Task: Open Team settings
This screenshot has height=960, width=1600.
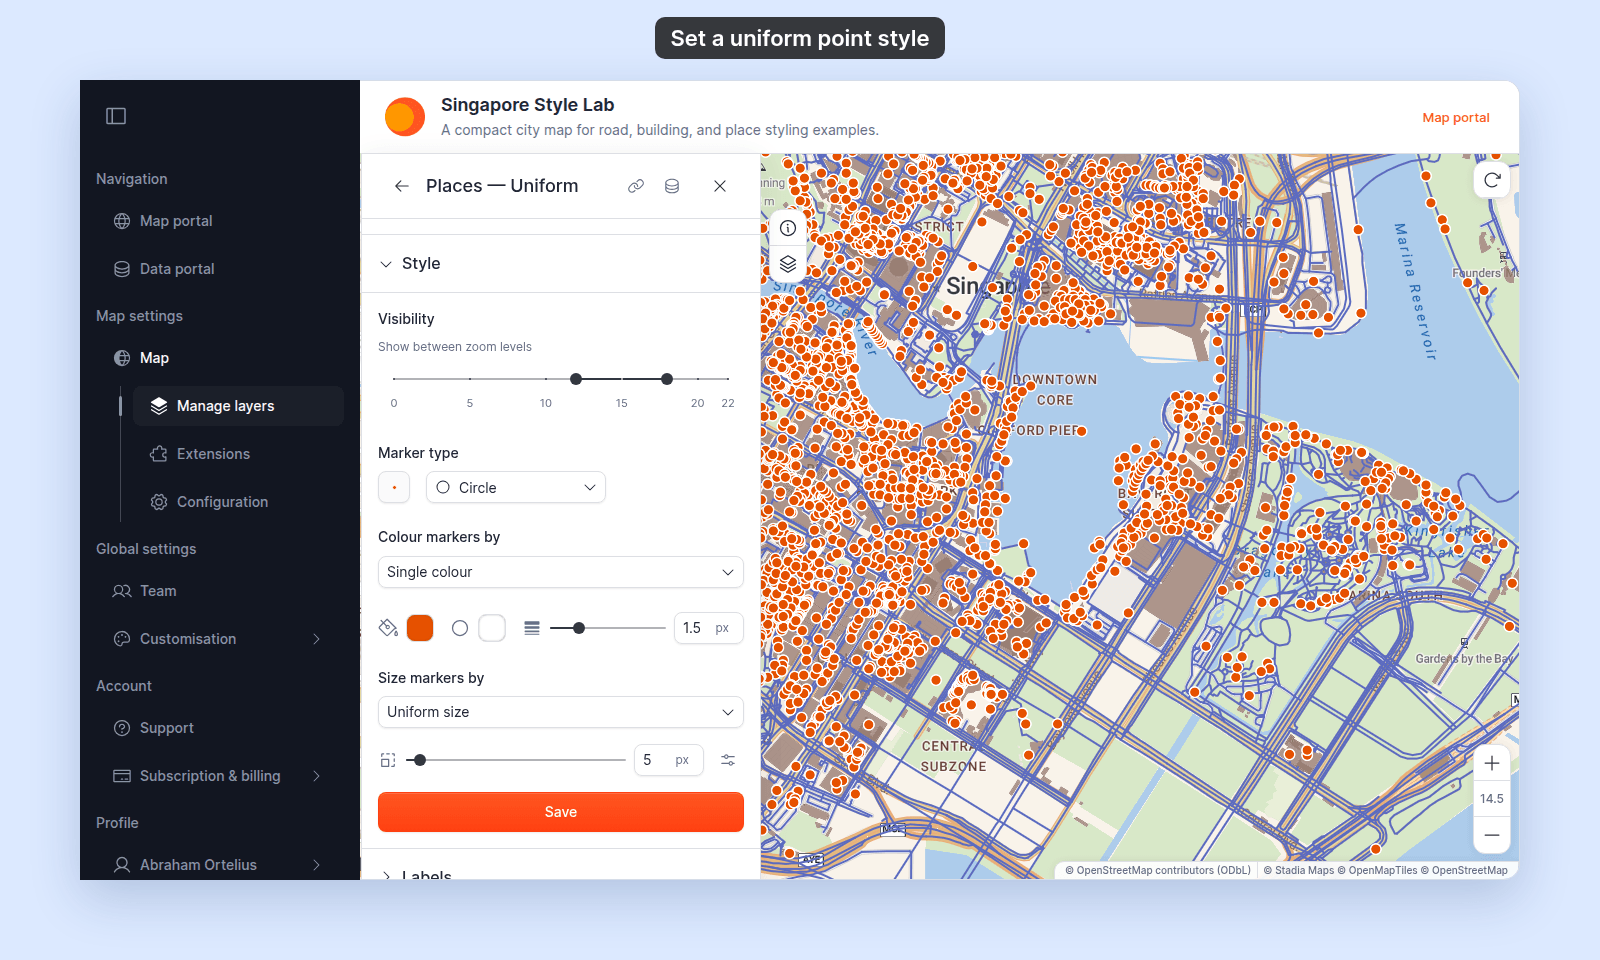Action: (158, 591)
